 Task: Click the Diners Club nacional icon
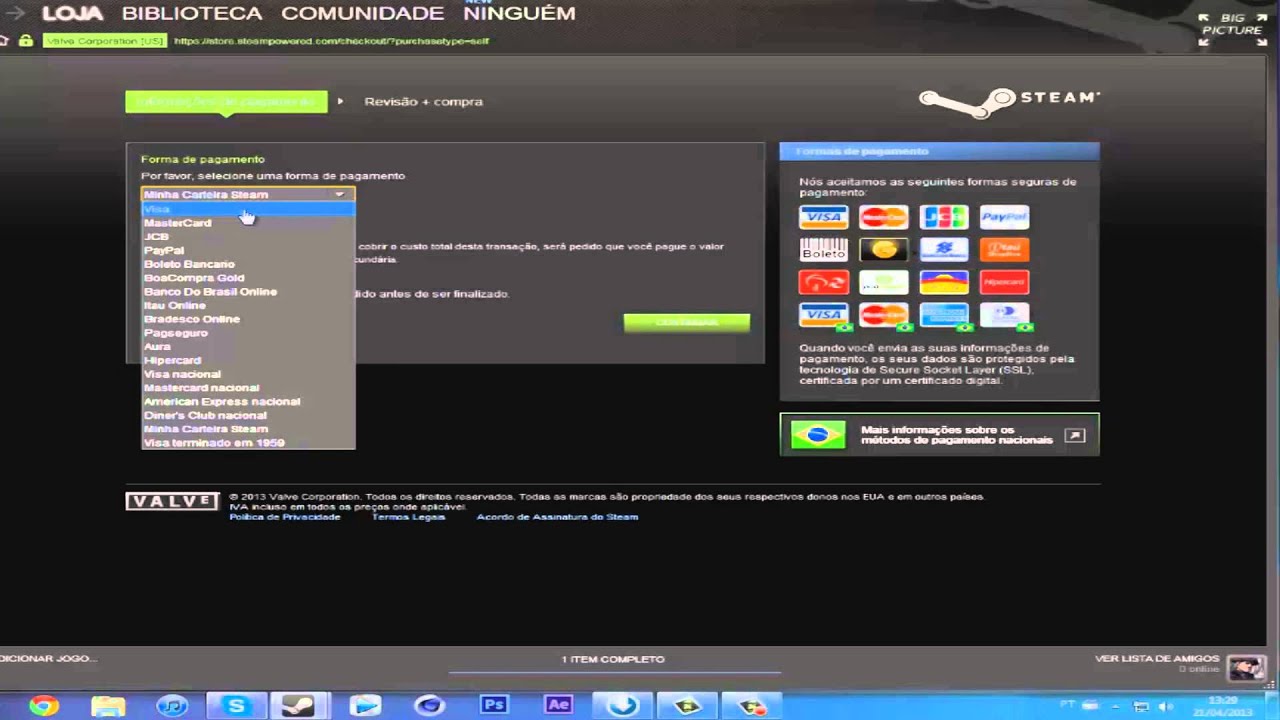[1004, 315]
